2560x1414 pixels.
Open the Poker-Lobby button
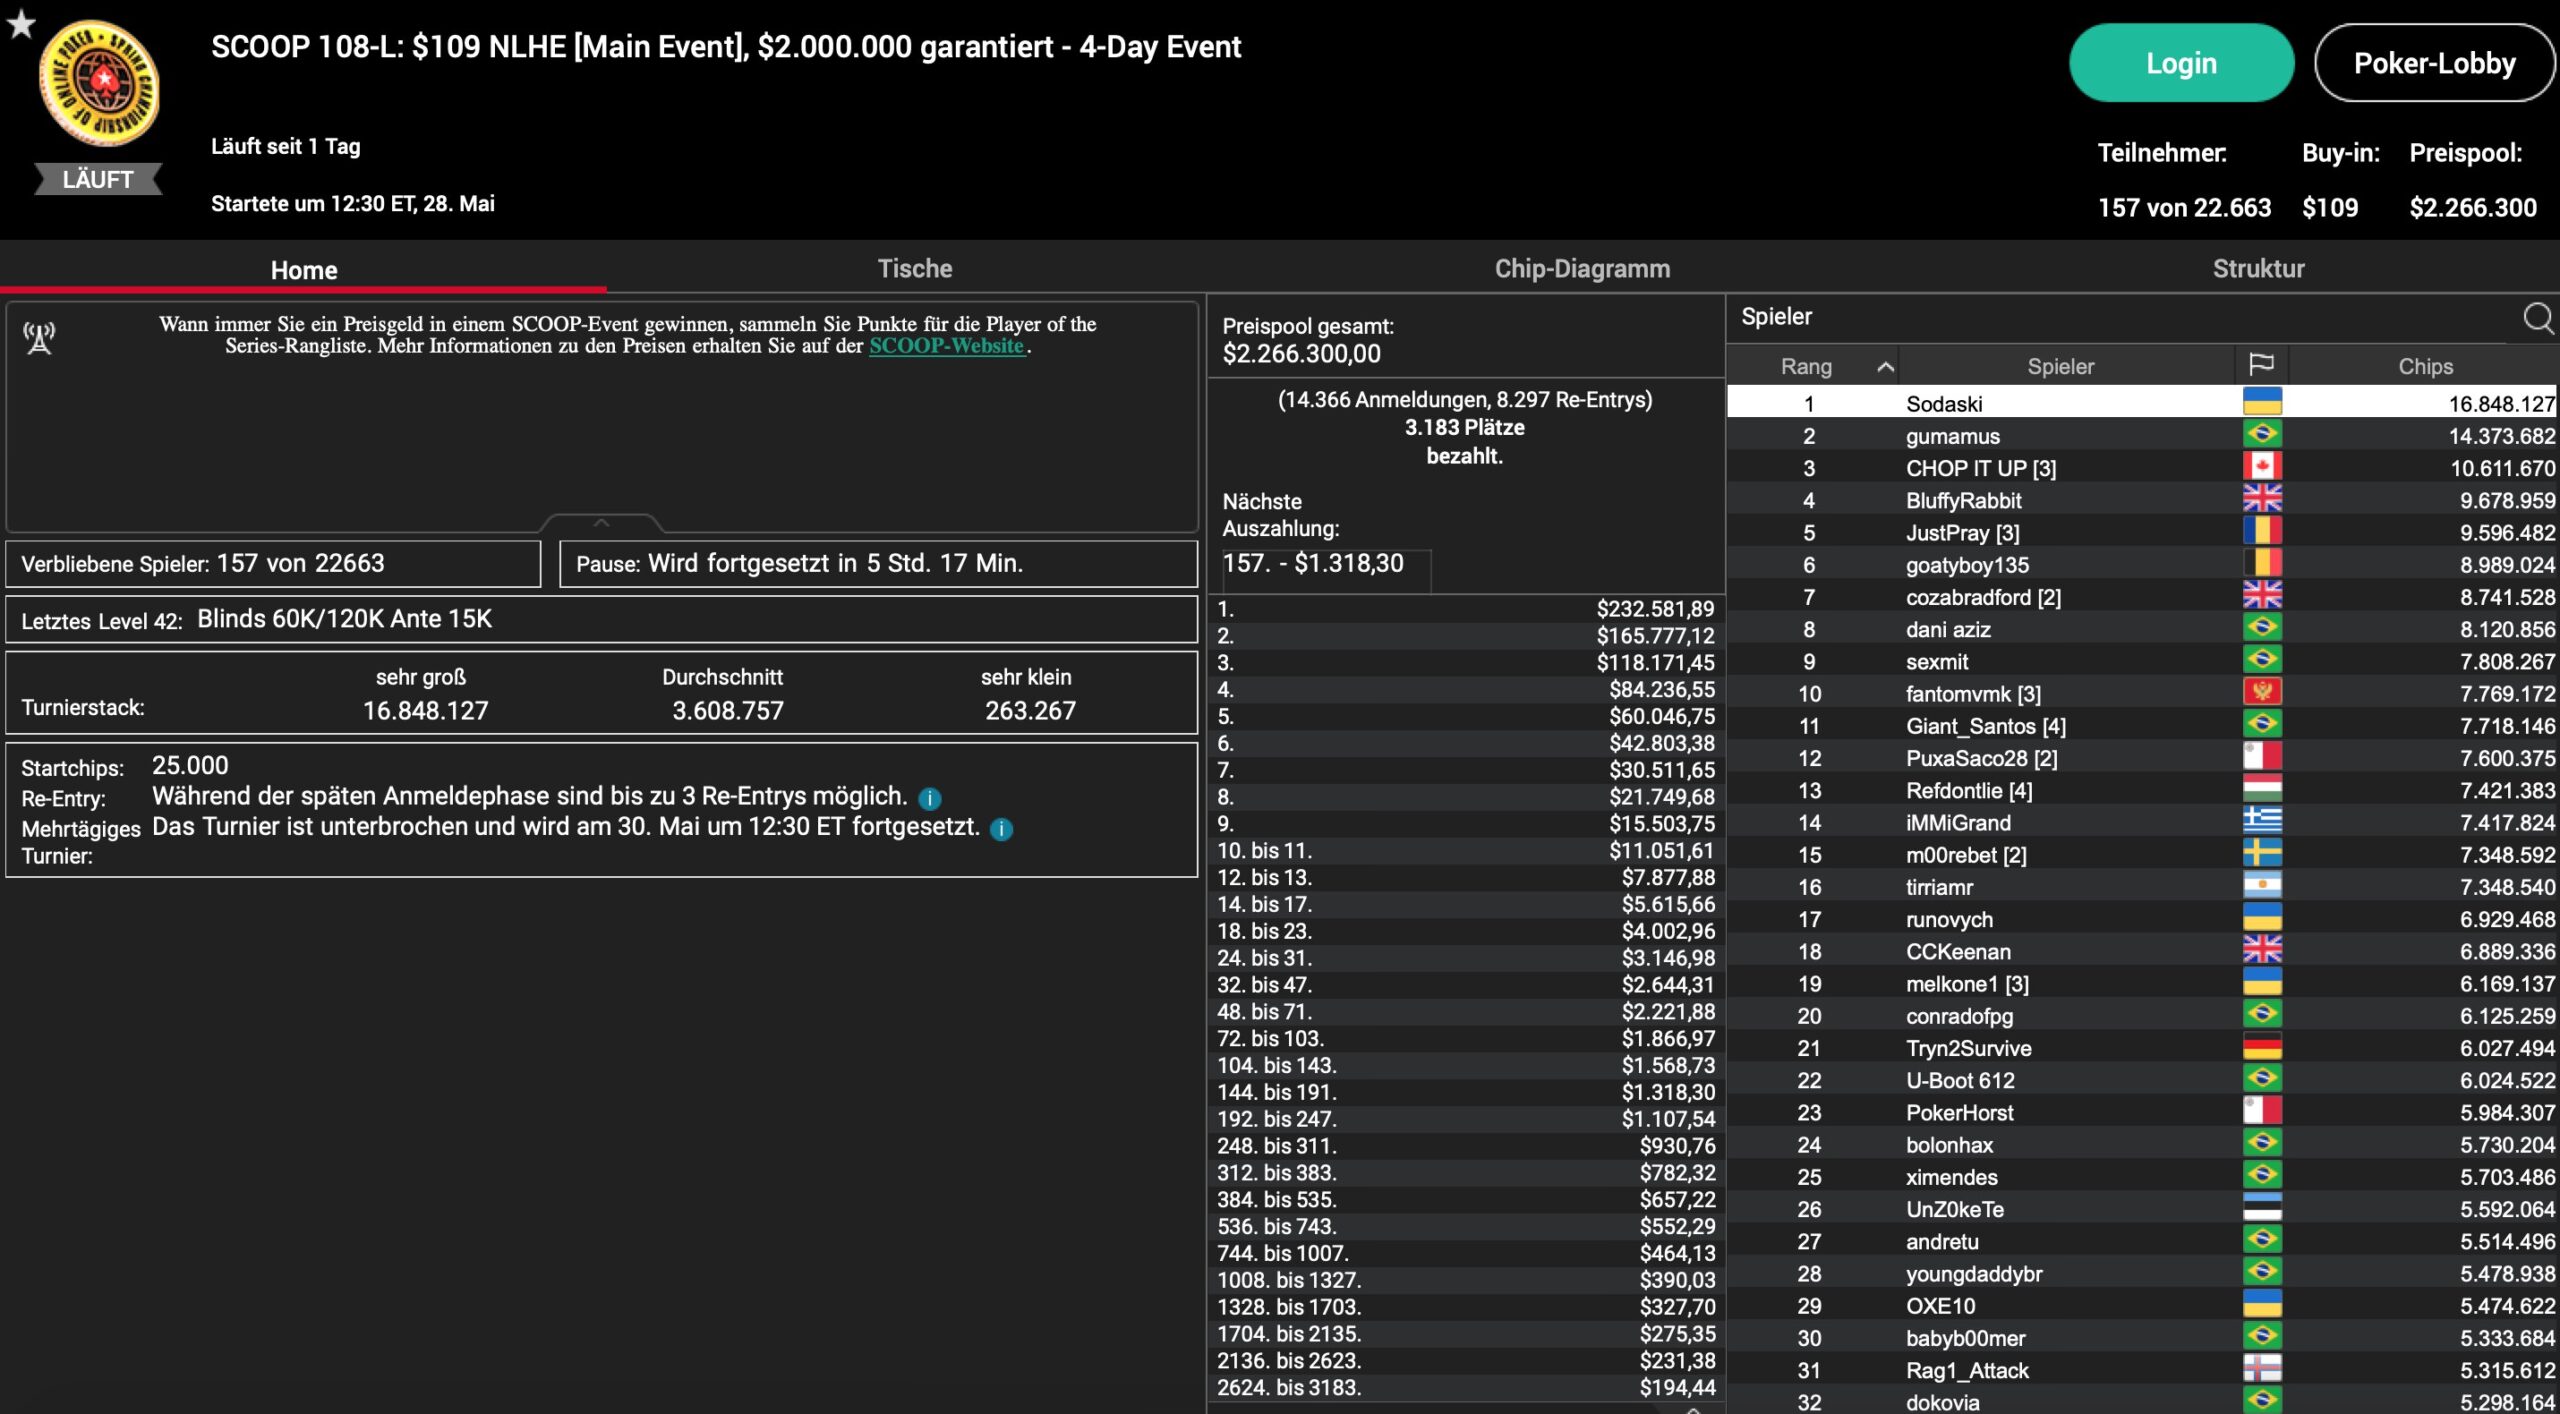pos(2434,63)
